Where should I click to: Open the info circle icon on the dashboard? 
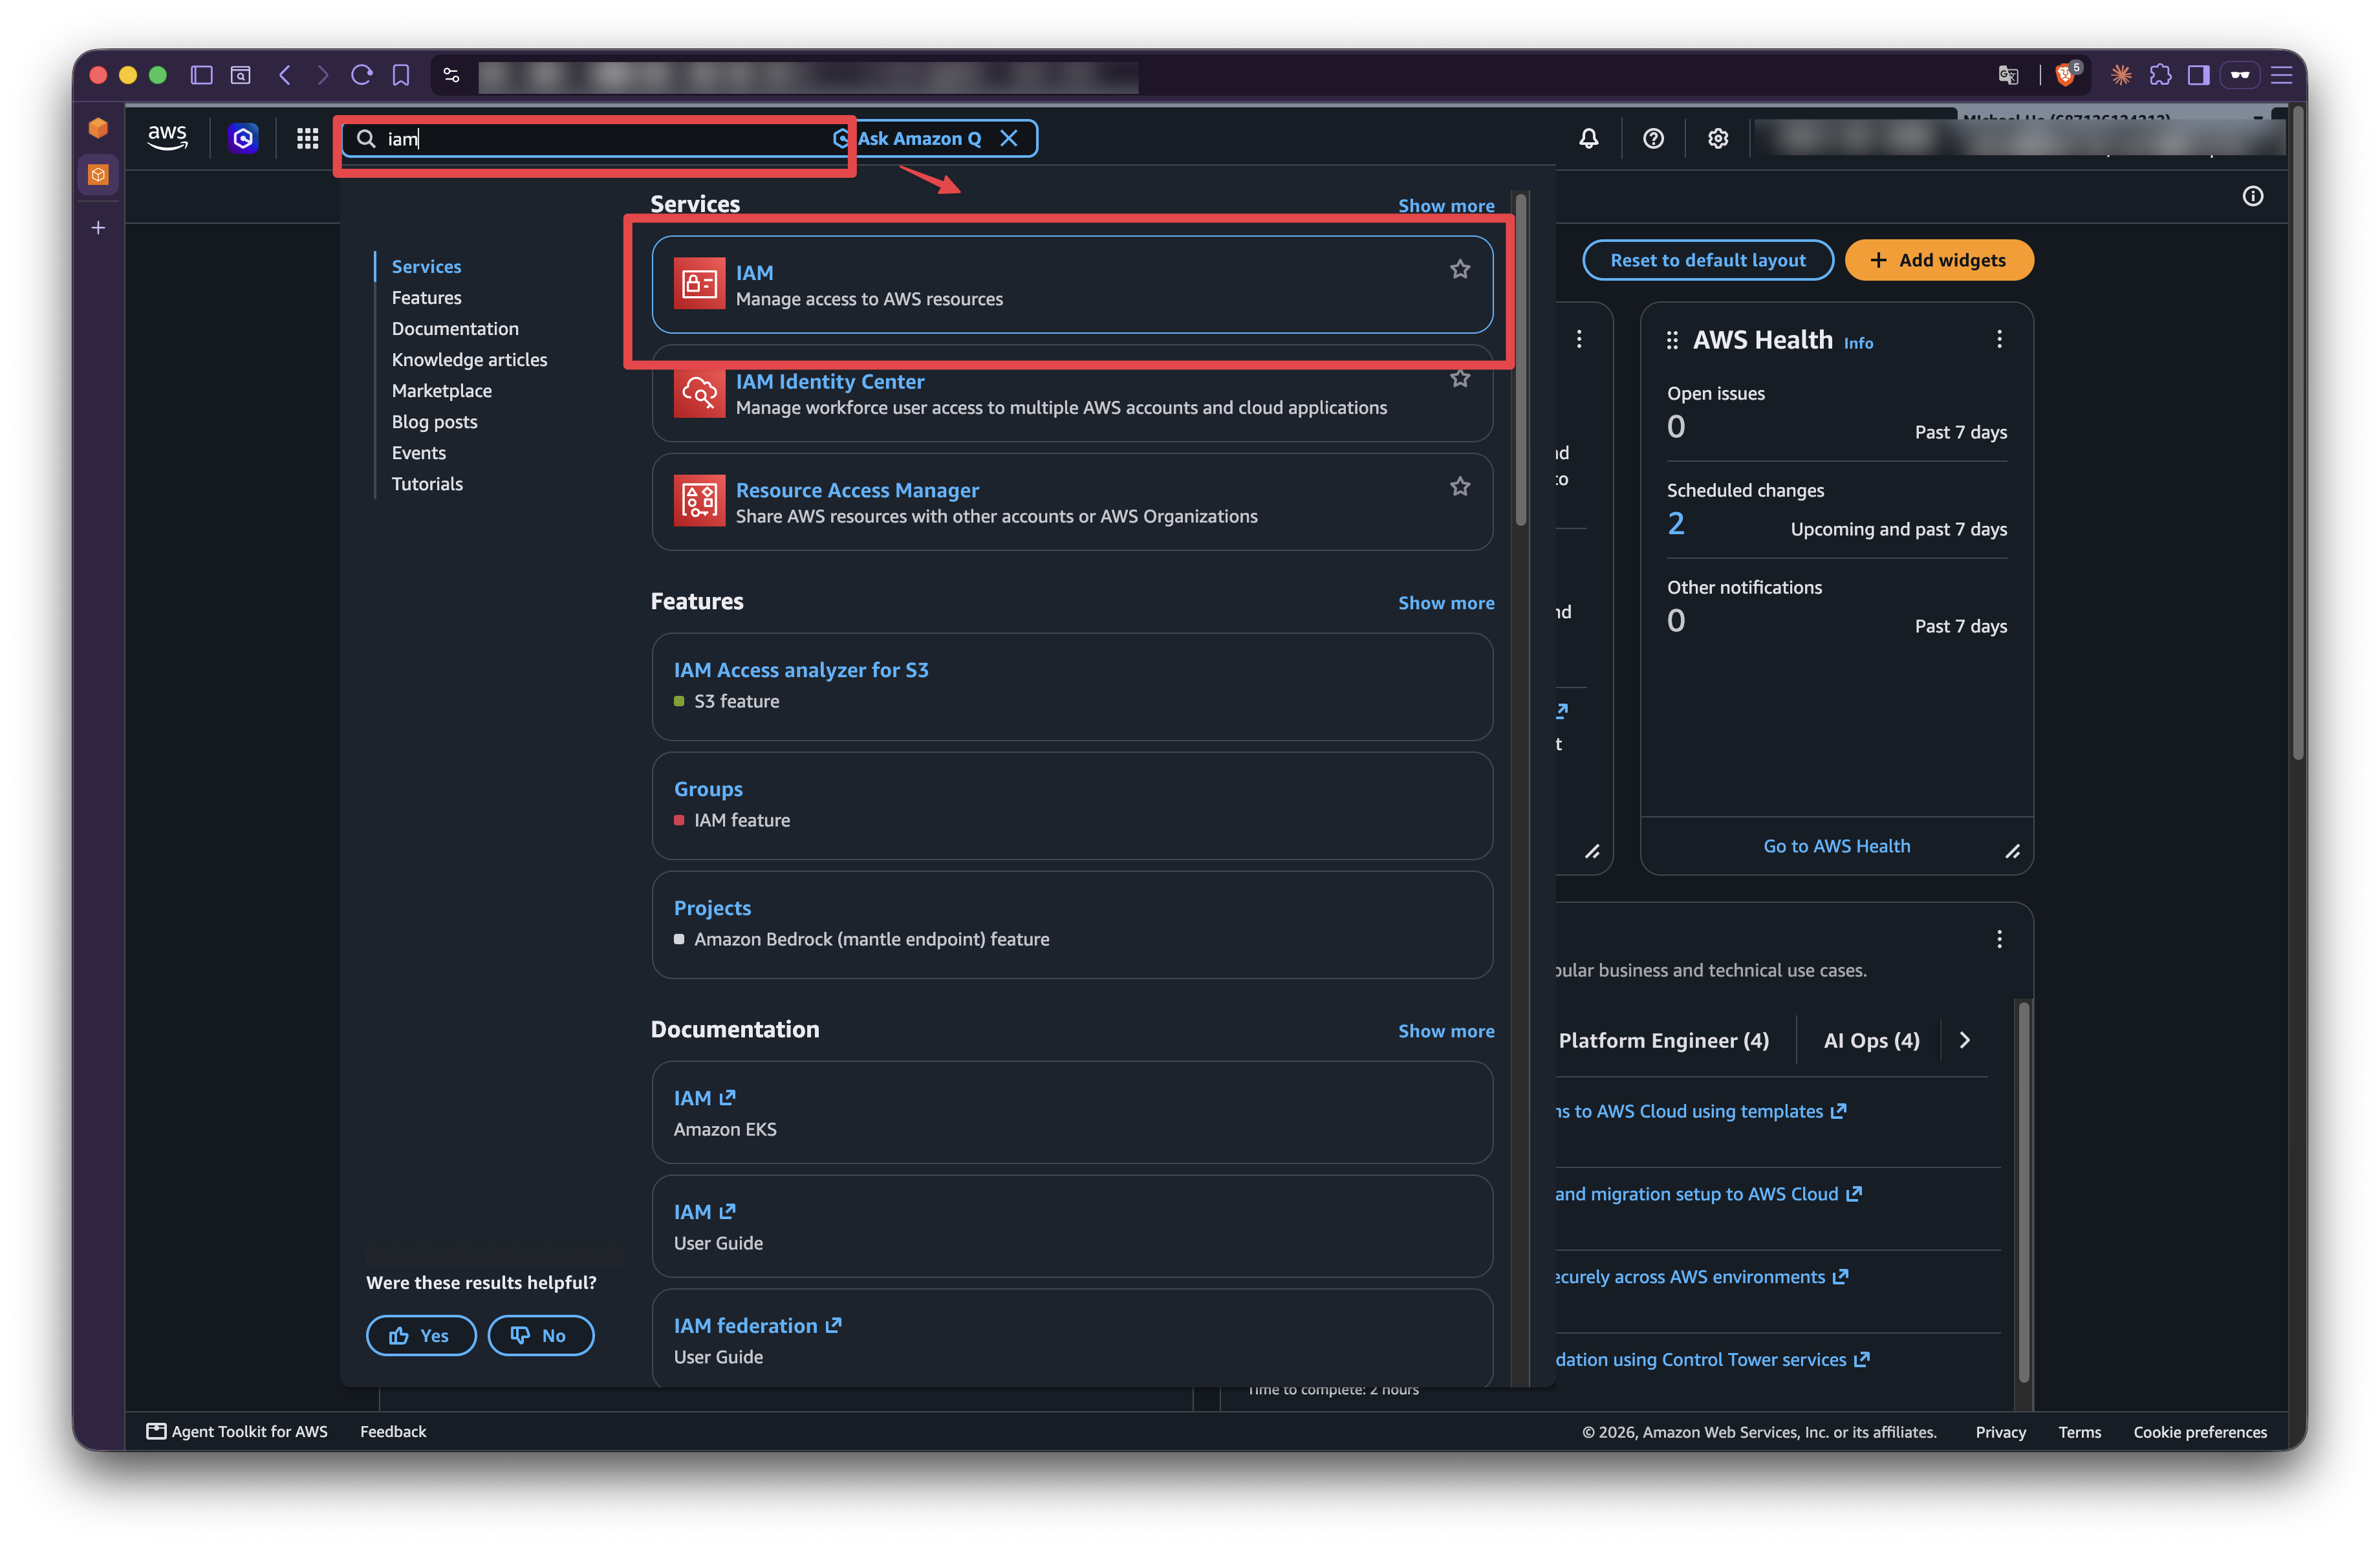click(x=2252, y=196)
